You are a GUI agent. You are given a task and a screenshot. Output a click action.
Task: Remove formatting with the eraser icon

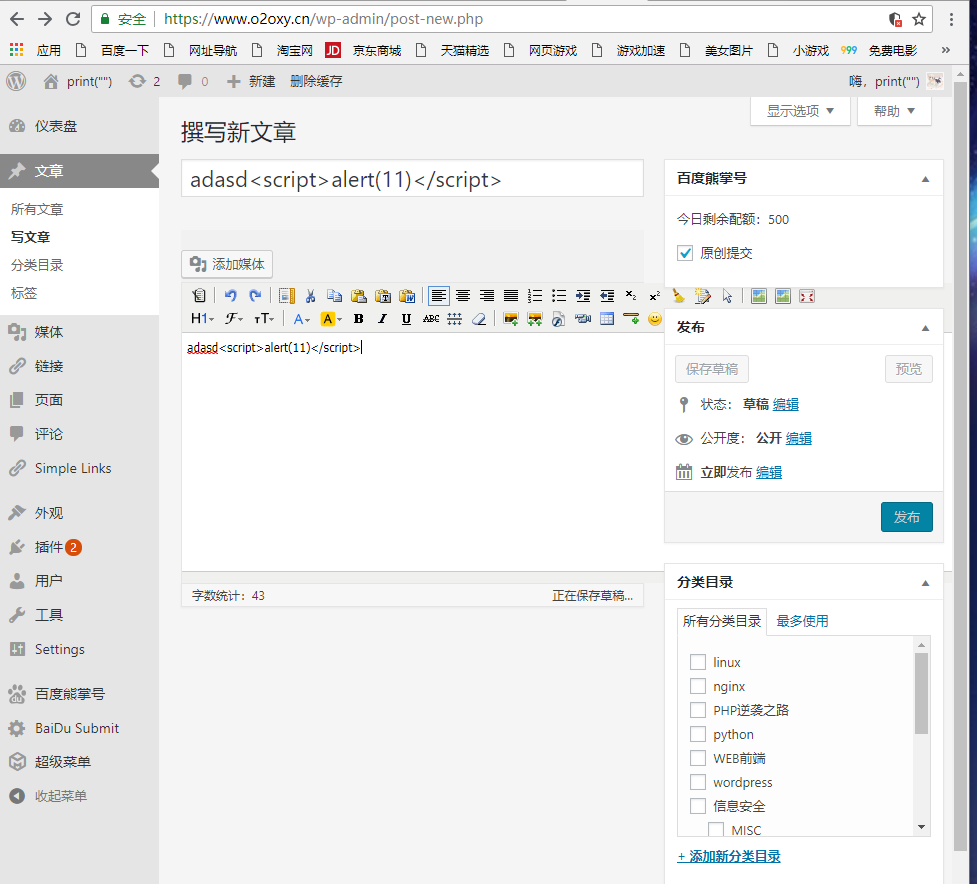tap(478, 318)
